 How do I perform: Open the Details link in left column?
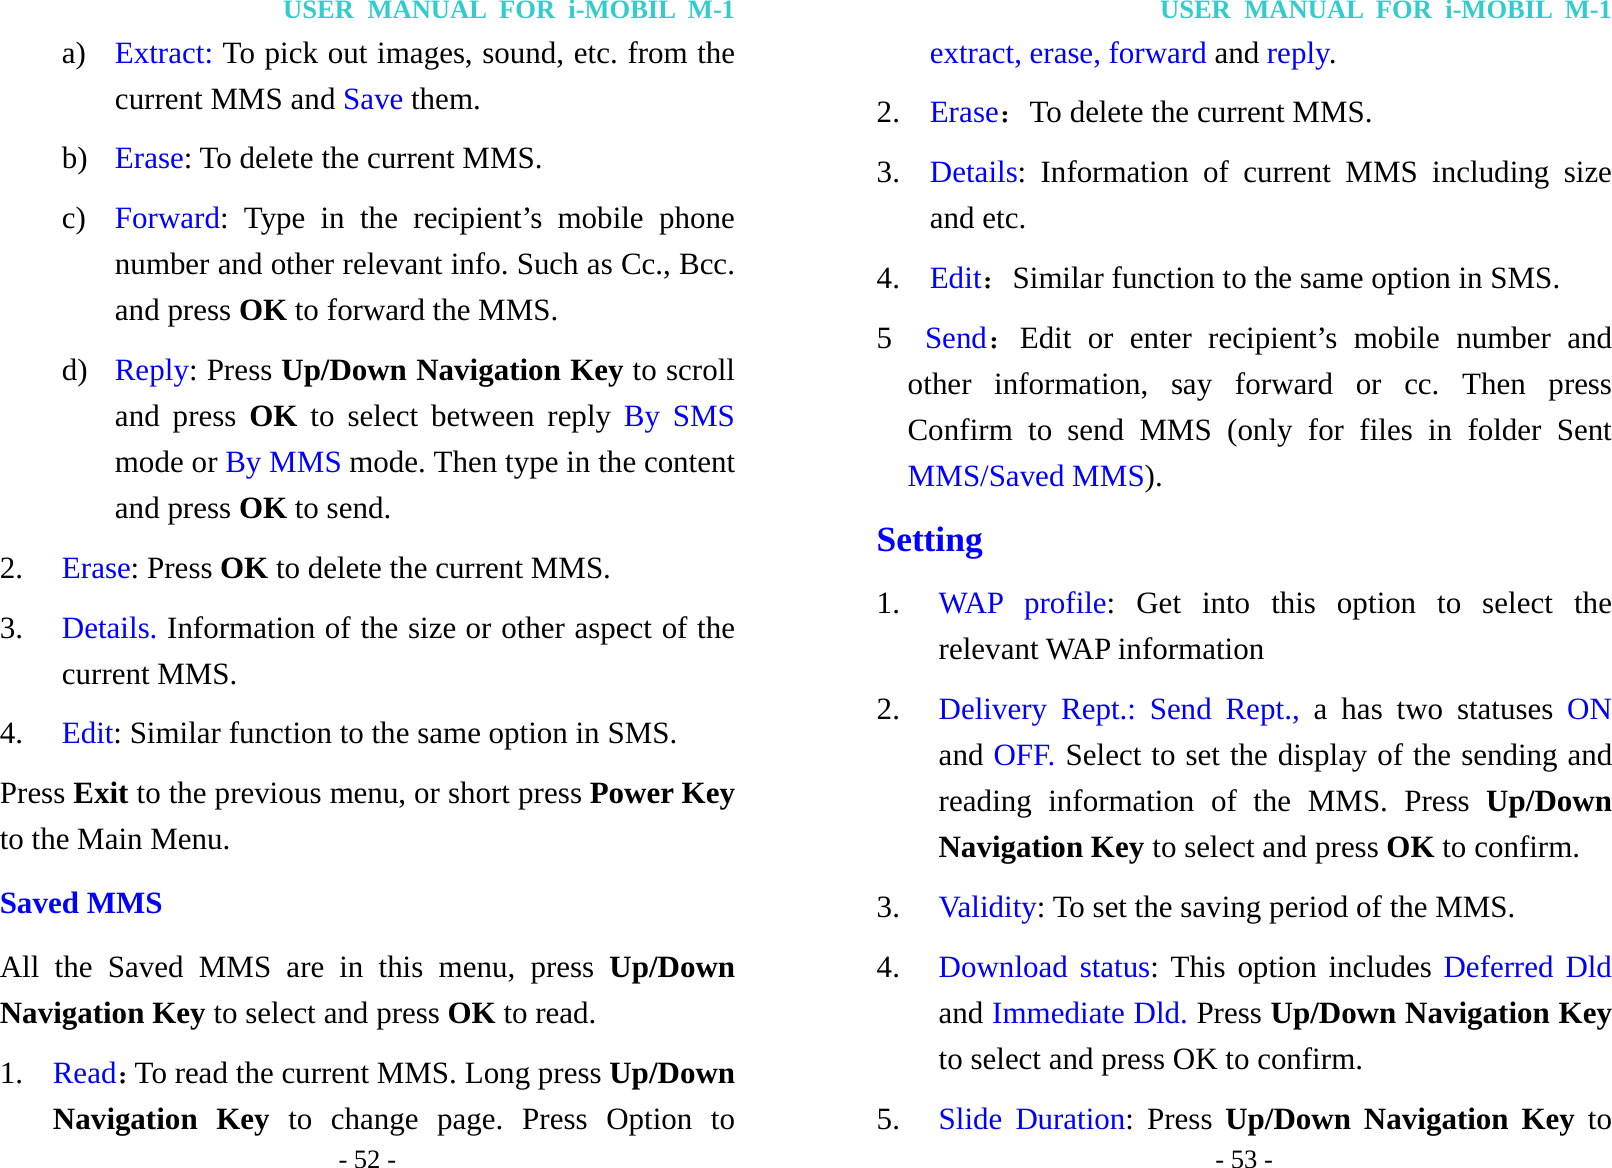[x=108, y=627]
